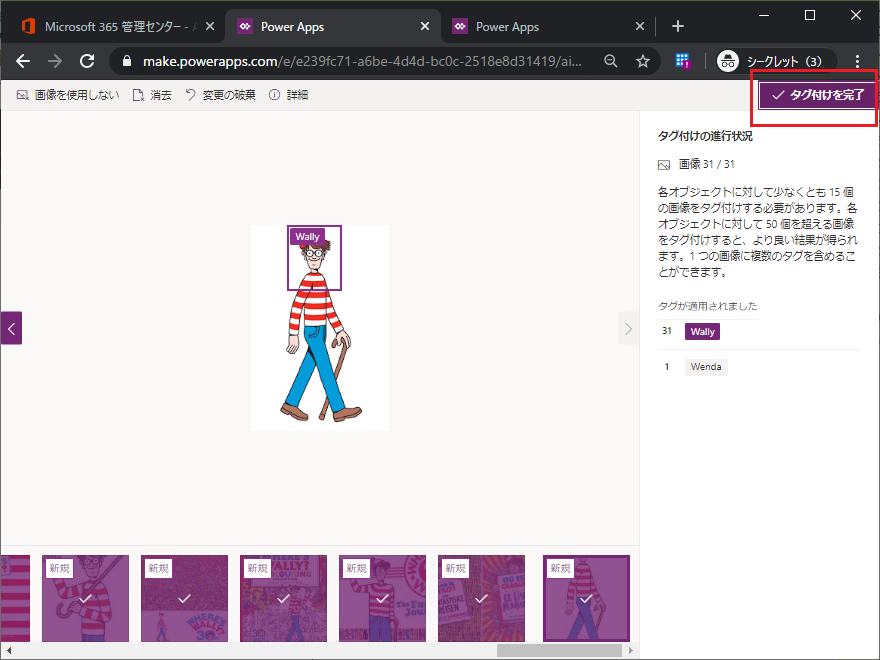Open thumbnail of Wally holding cane closeup
Viewport: 880px width, 660px height.
85,598
